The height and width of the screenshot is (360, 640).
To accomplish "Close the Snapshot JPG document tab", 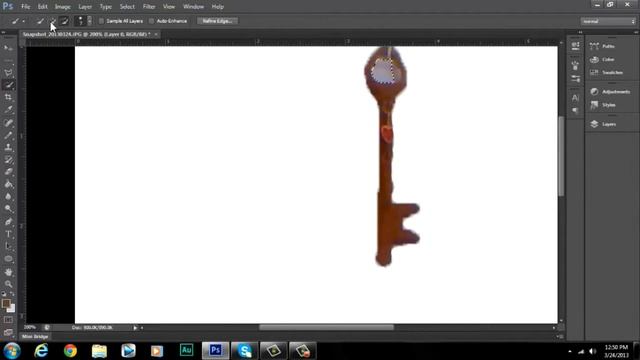I will tap(156, 34).
